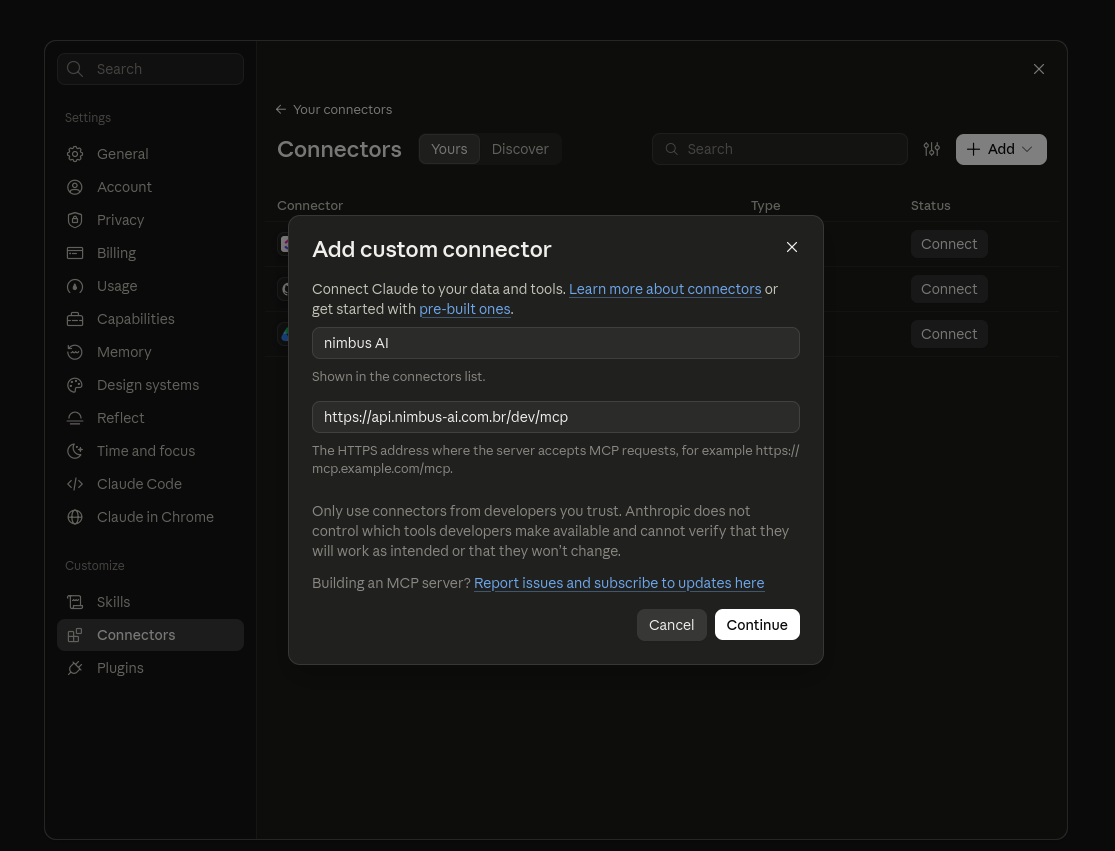
Task: Focus the MCP server URL field
Action: (555, 417)
